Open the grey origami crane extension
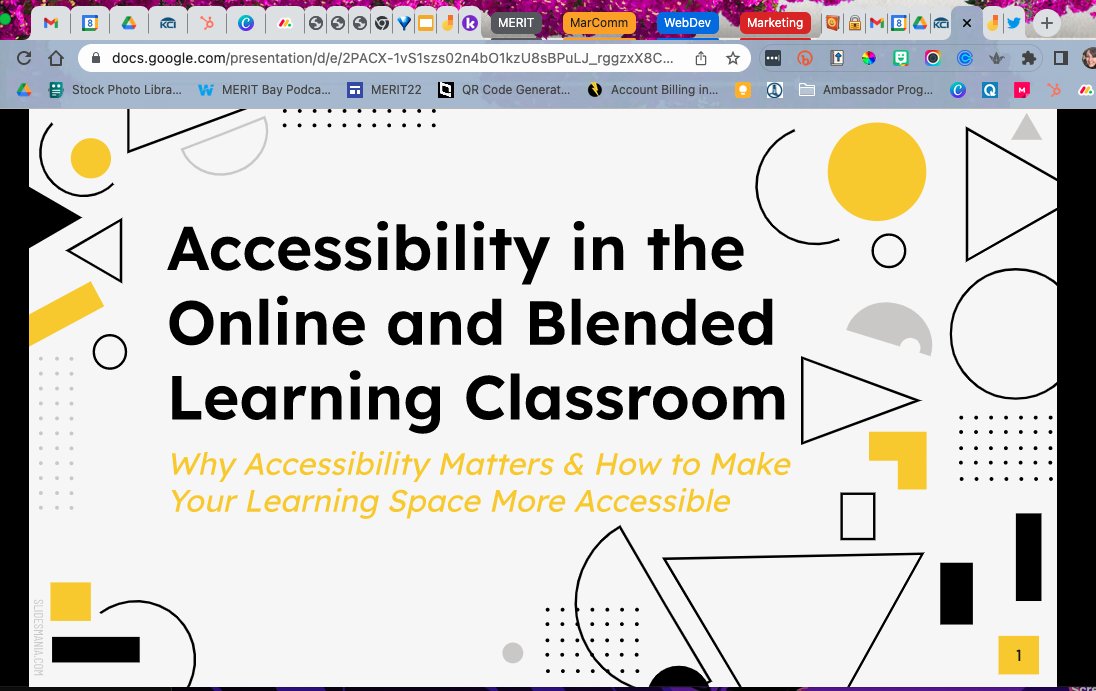 tap(997, 58)
